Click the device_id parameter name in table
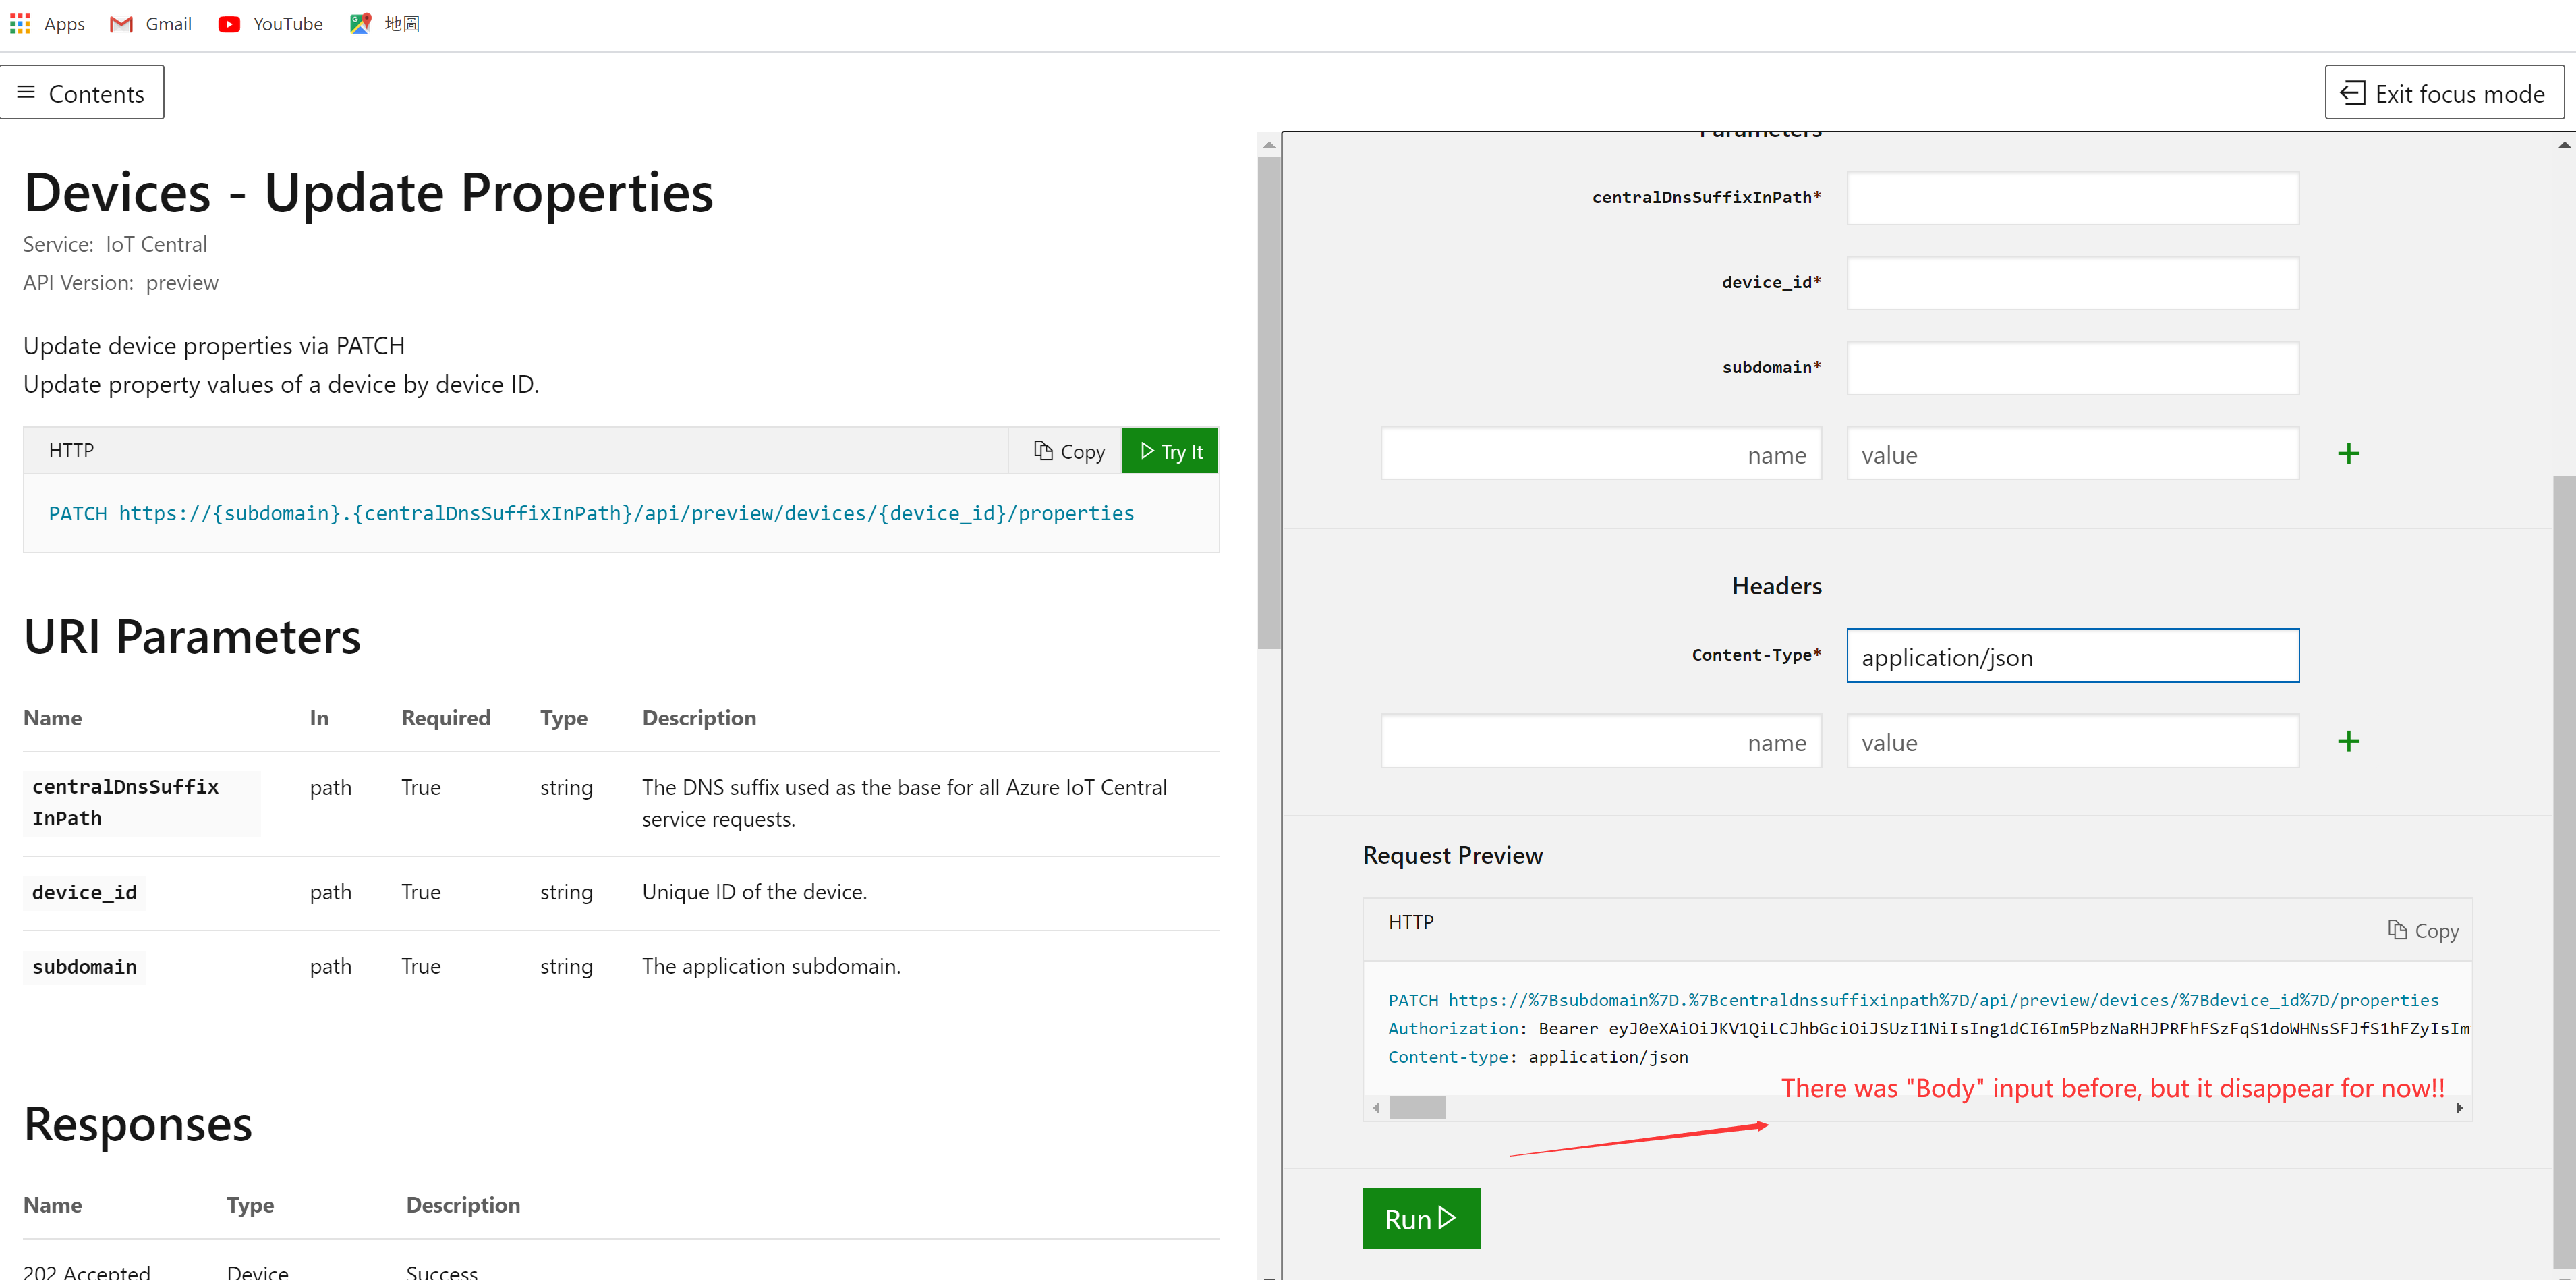2576x1280 pixels. (x=84, y=892)
